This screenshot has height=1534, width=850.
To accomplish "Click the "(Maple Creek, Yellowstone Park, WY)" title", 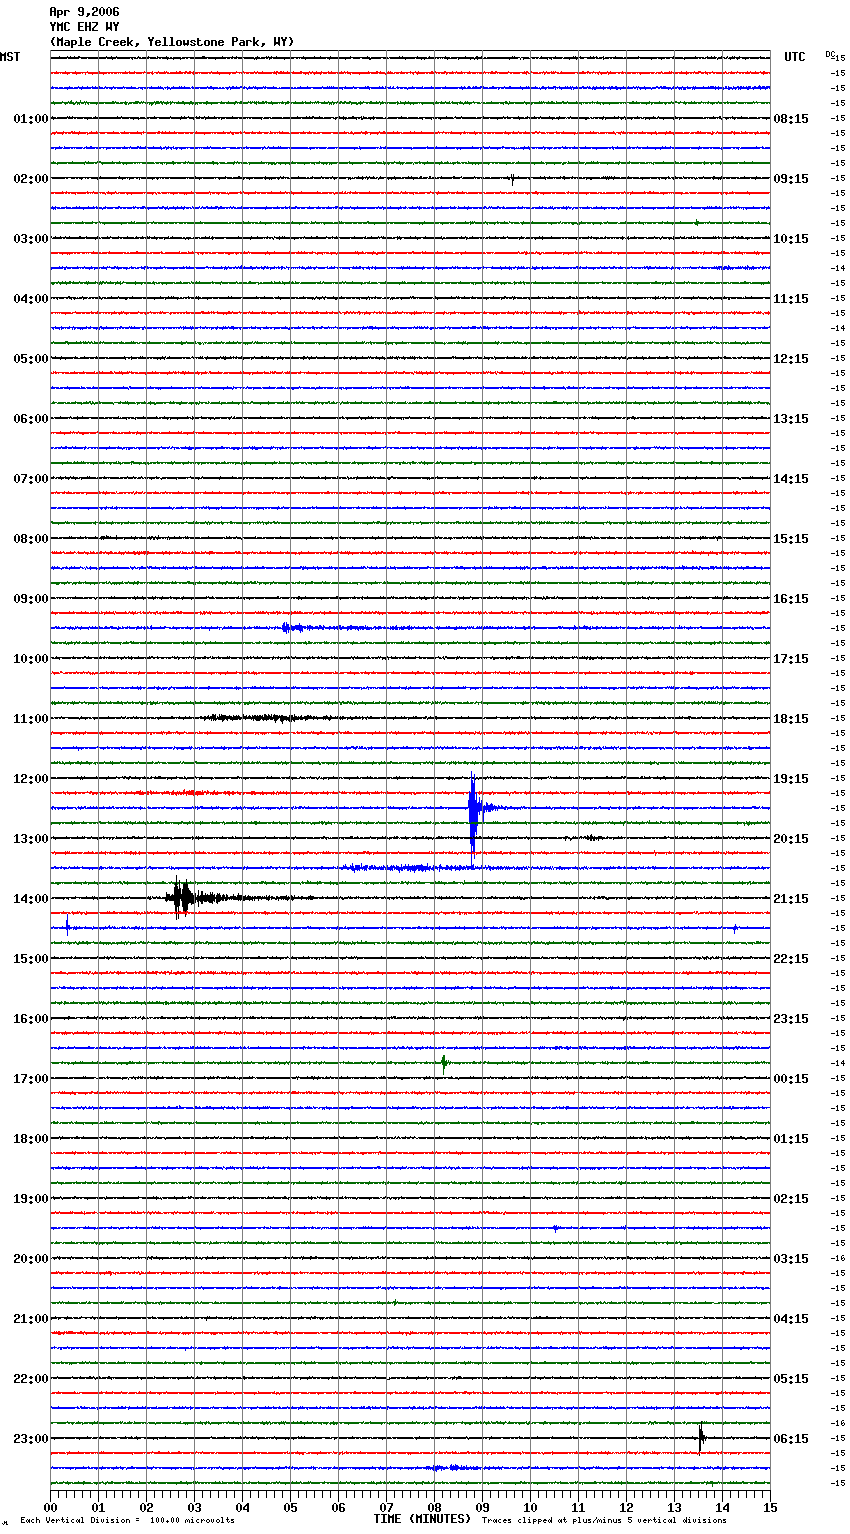I will pos(172,42).
